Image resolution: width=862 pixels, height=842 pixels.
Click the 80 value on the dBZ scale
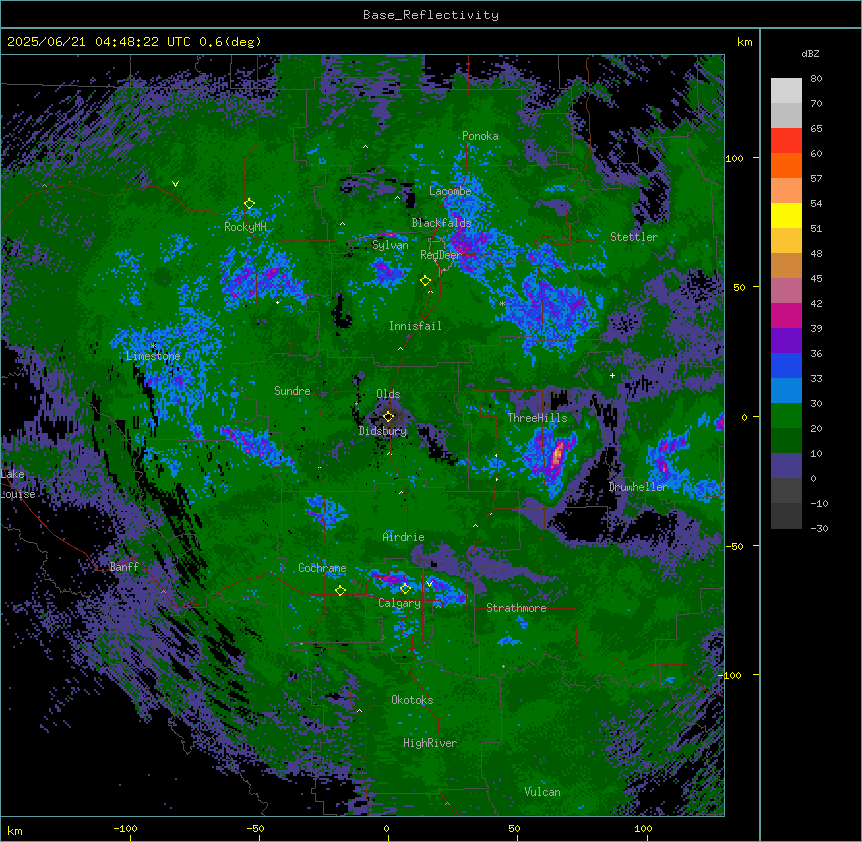[x=816, y=79]
